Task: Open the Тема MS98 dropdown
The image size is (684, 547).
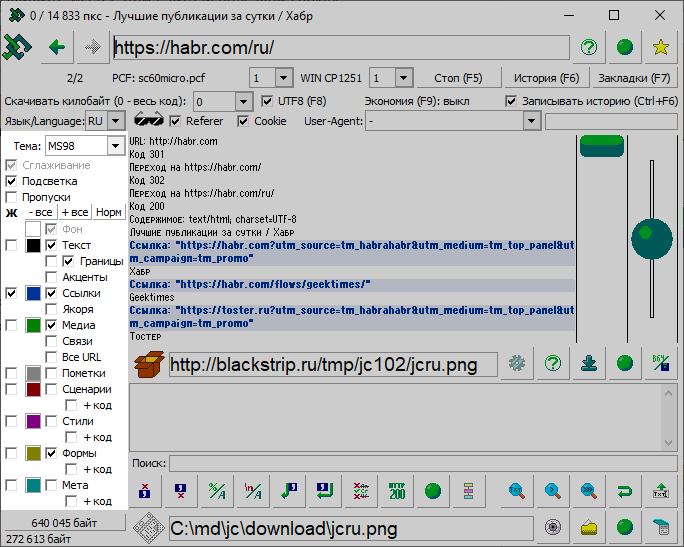Action: (x=116, y=146)
